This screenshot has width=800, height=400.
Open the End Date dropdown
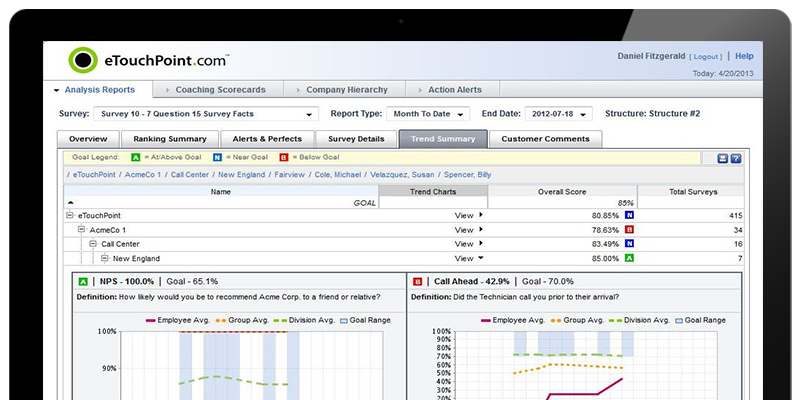tap(559, 114)
